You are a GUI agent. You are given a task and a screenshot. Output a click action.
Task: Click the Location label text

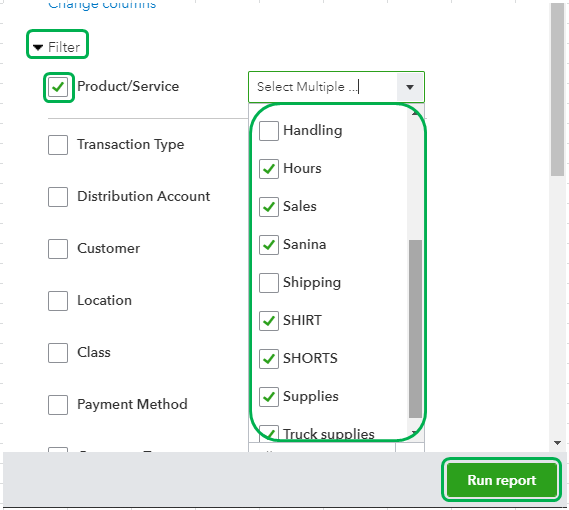(105, 300)
